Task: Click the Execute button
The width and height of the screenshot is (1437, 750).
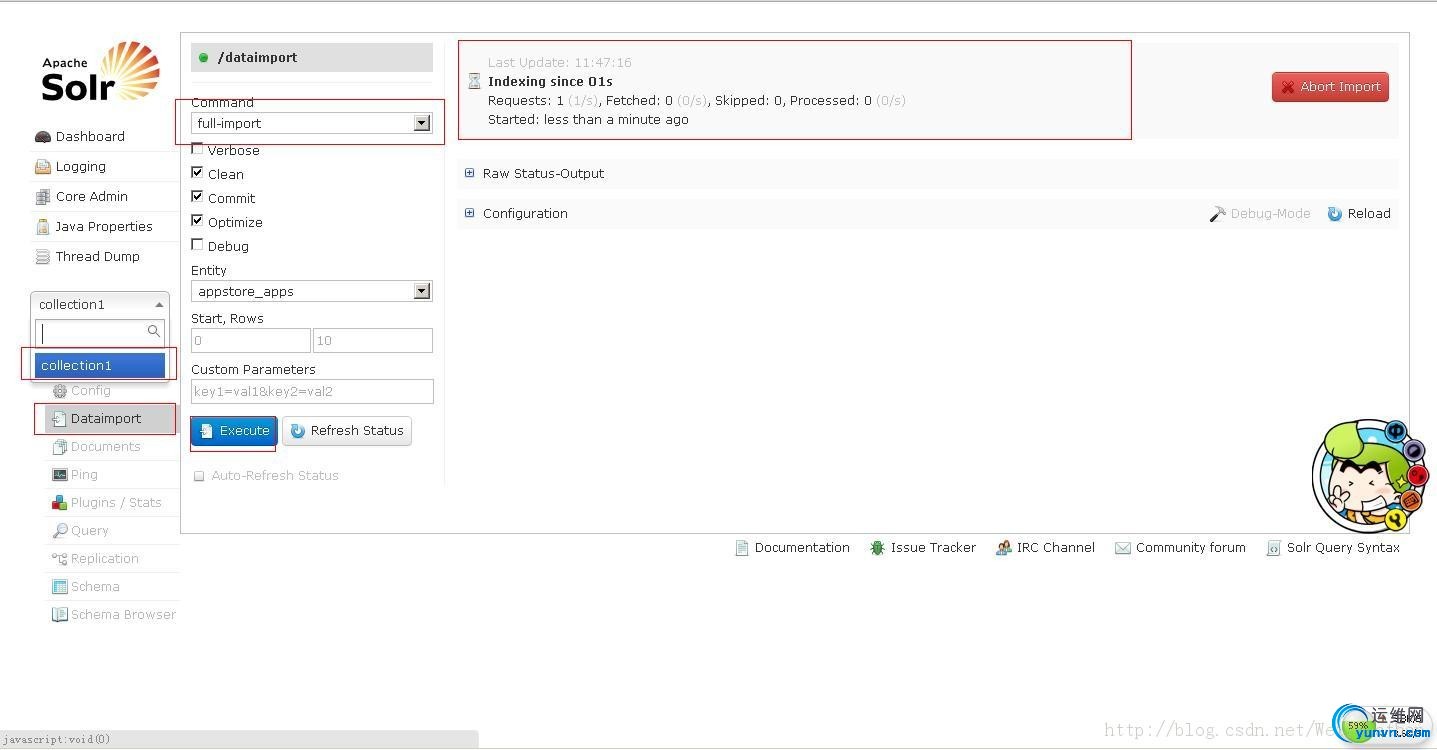Action: click(x=234, y=431)
